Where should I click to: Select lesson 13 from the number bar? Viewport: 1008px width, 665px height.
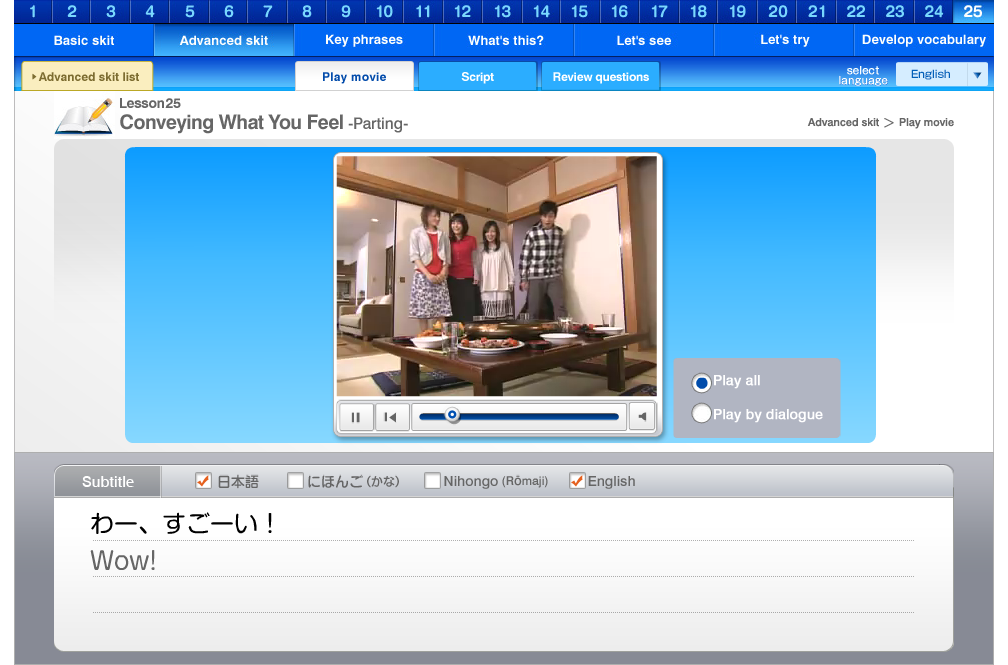[501, 12]
